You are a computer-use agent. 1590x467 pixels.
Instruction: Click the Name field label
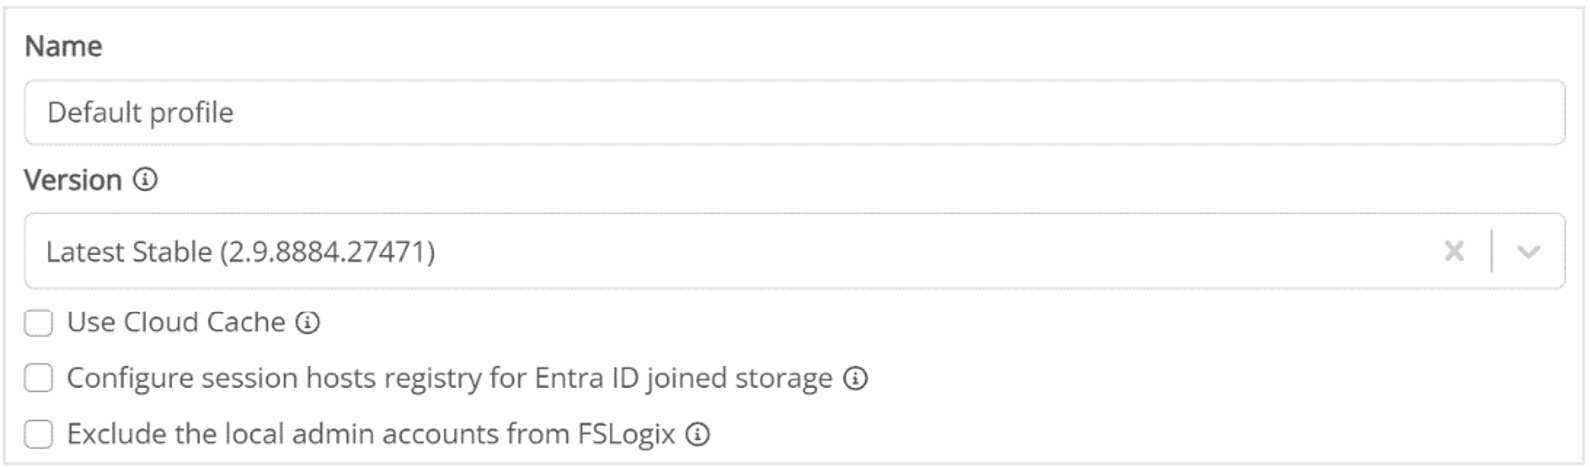pos(63,47)
